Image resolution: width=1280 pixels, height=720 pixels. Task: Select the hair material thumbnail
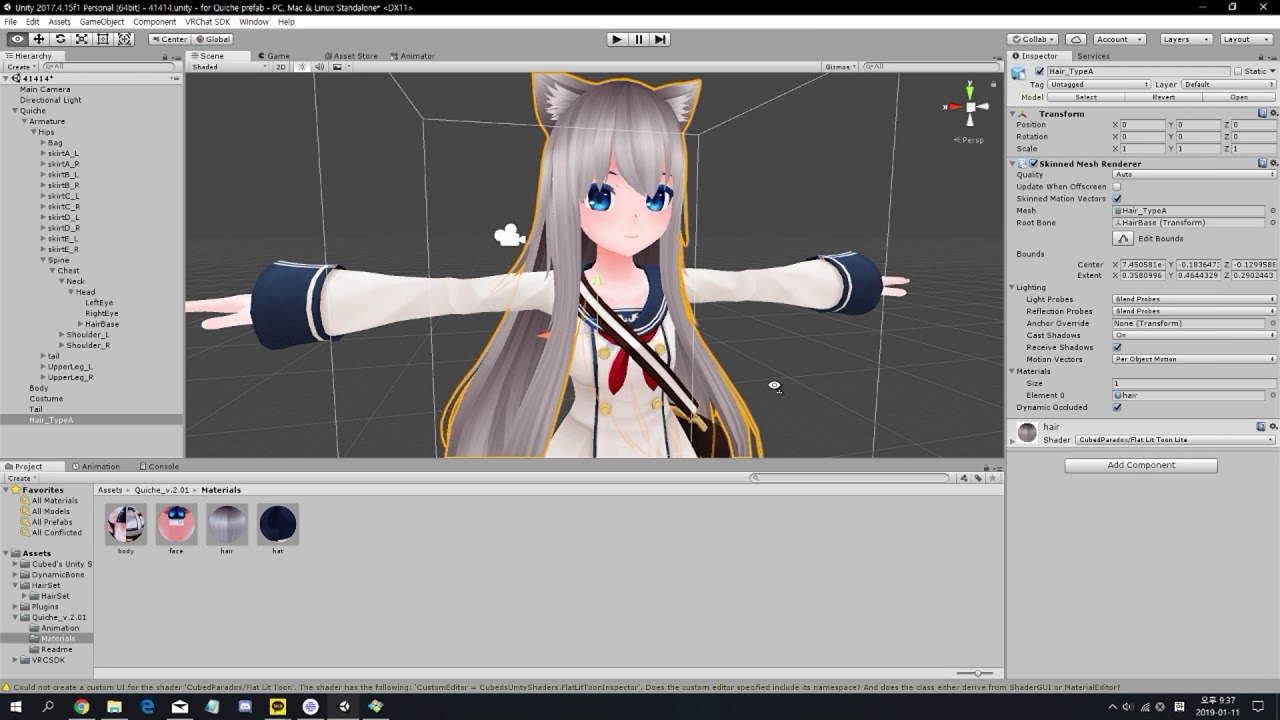click(227, 524)
